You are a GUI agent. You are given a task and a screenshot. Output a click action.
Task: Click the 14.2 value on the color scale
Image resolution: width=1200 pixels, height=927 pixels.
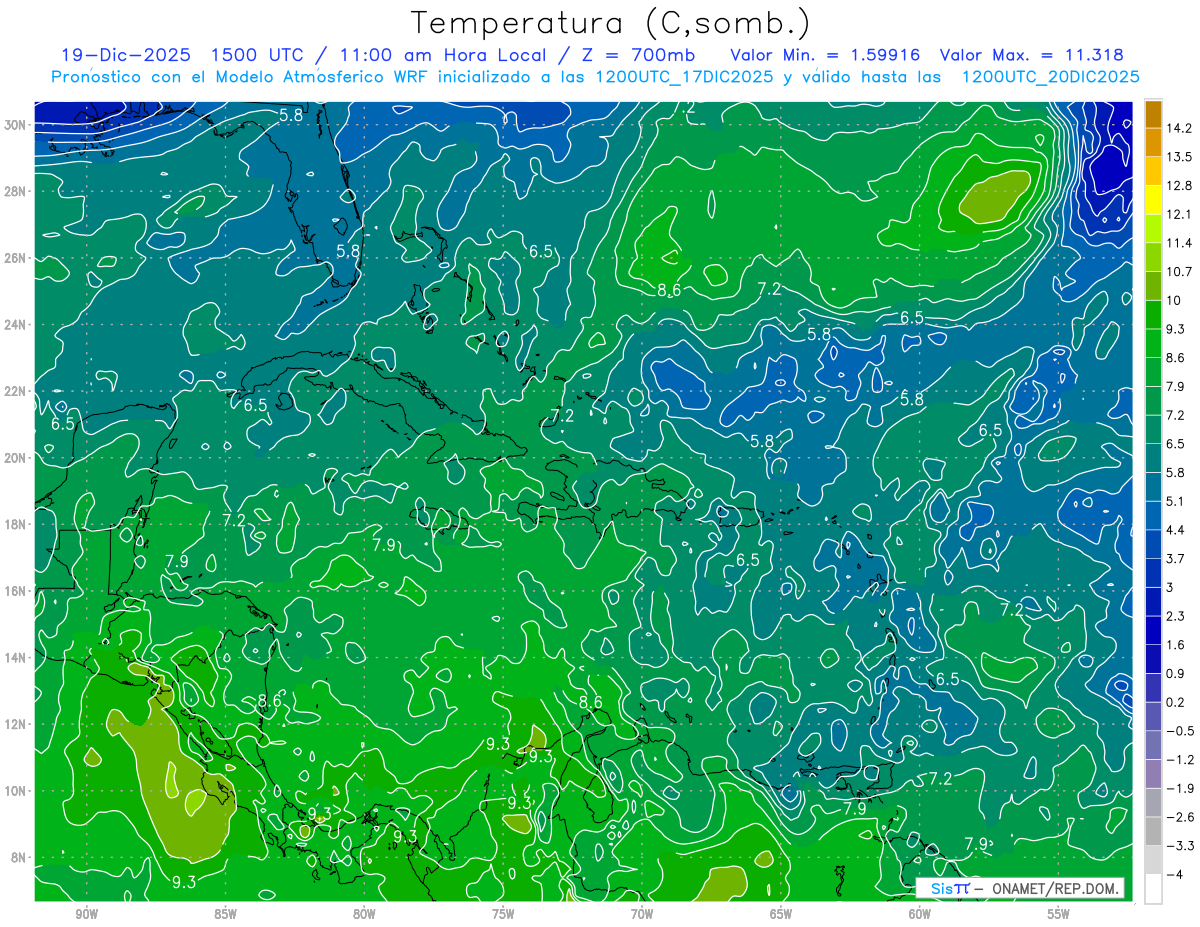[x=1181, y=128]
